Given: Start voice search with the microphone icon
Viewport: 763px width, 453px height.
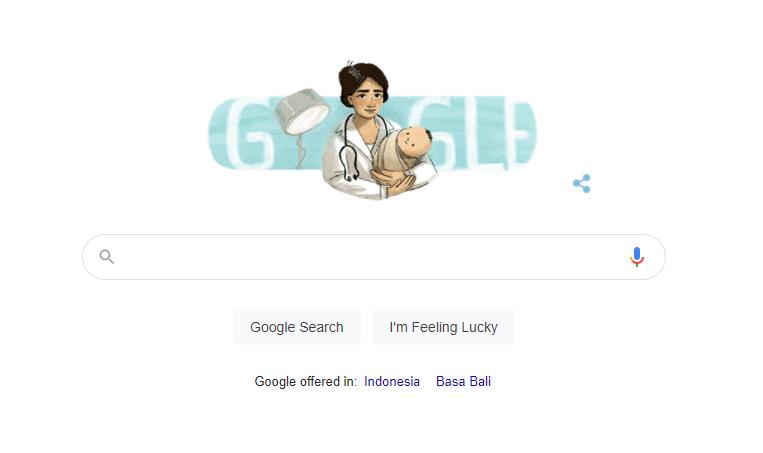Looking at the screenshot, I should click(636, 257).
